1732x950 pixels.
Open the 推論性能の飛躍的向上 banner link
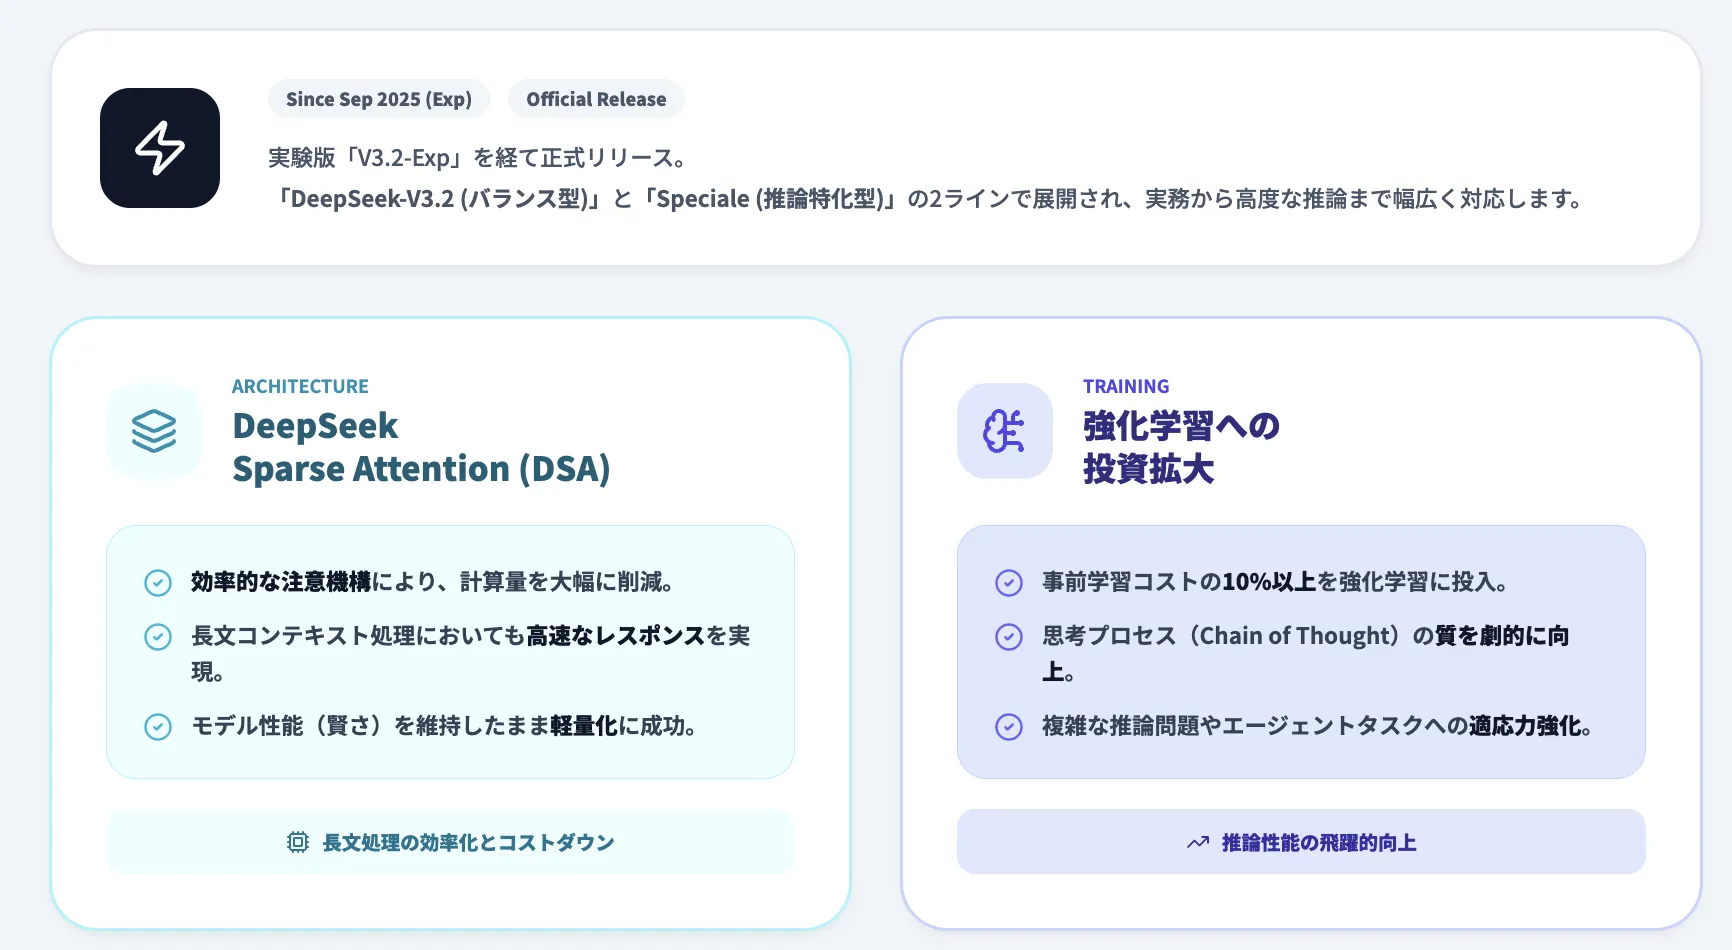[1300, 842]
